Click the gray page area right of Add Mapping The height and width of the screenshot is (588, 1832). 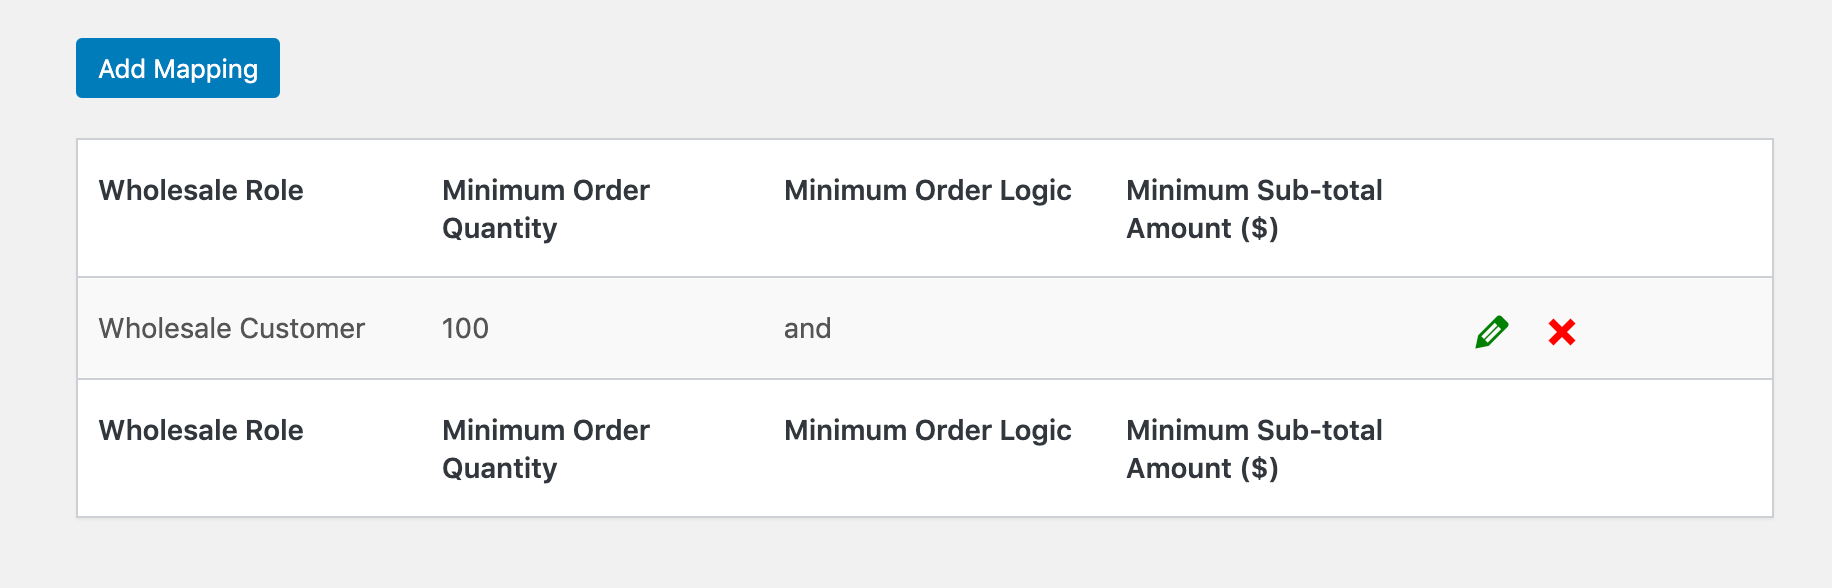[900, 68]
